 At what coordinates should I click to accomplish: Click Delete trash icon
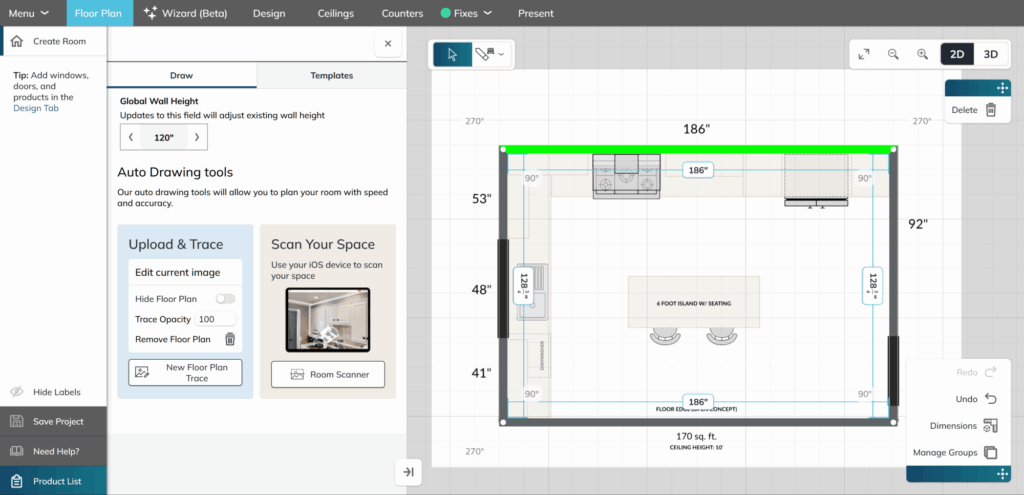point(991,110)
